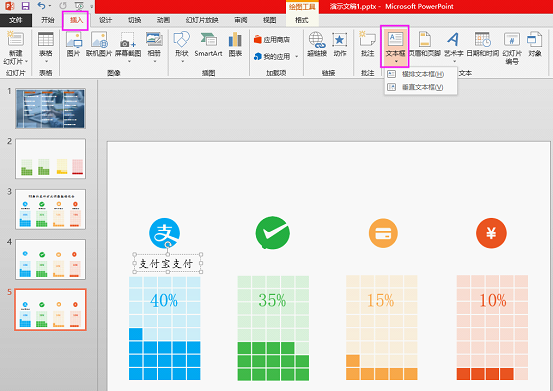553x391 pixels.
Task: Click the Screenshot icon
Action: click(x=128, y=39)
